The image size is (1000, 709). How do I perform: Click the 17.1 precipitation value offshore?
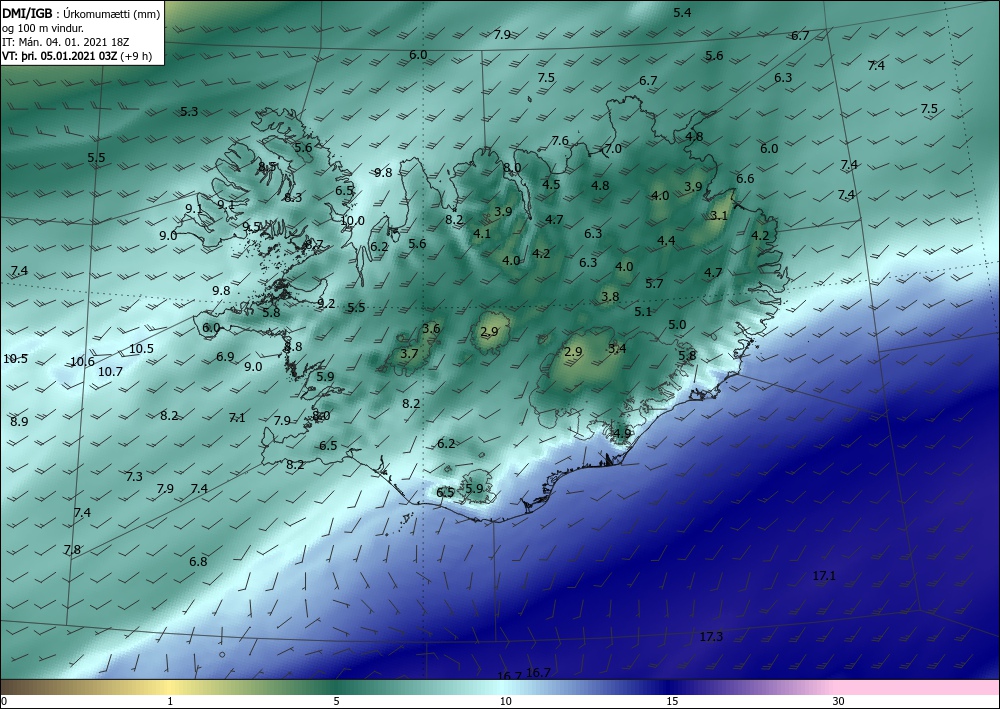point(824,576)
